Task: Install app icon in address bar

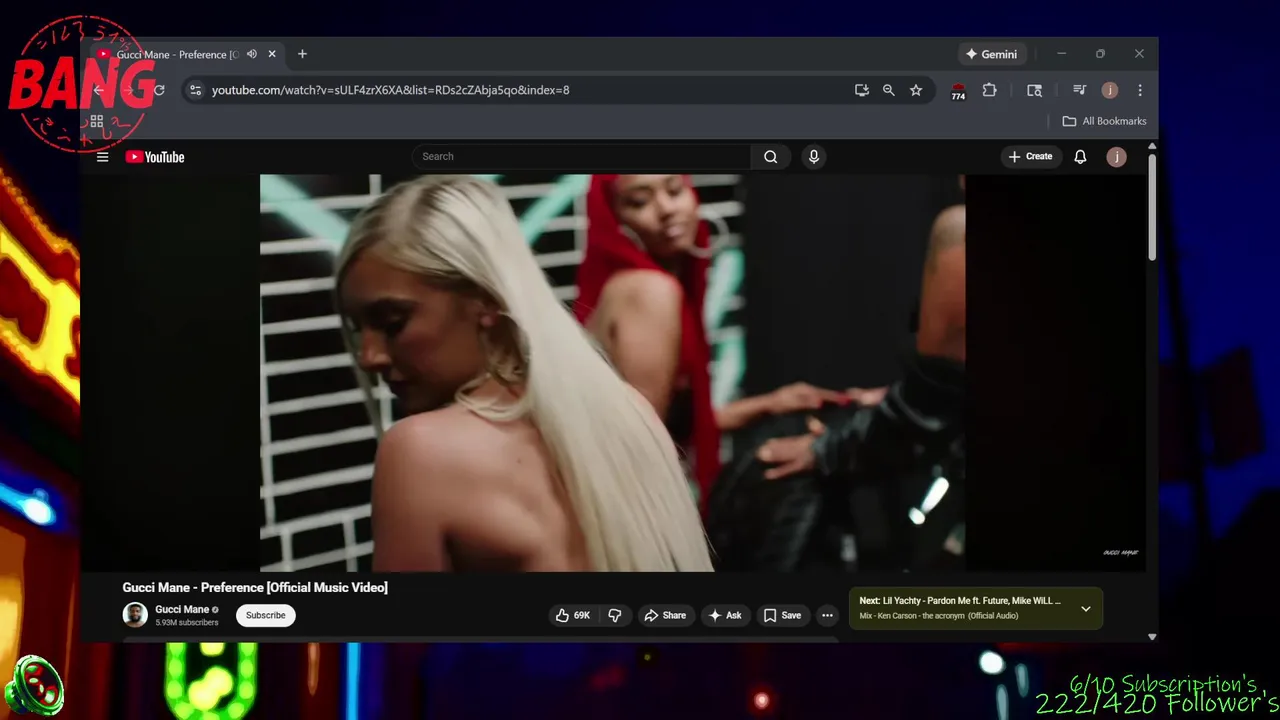Action: click(862, 90)
